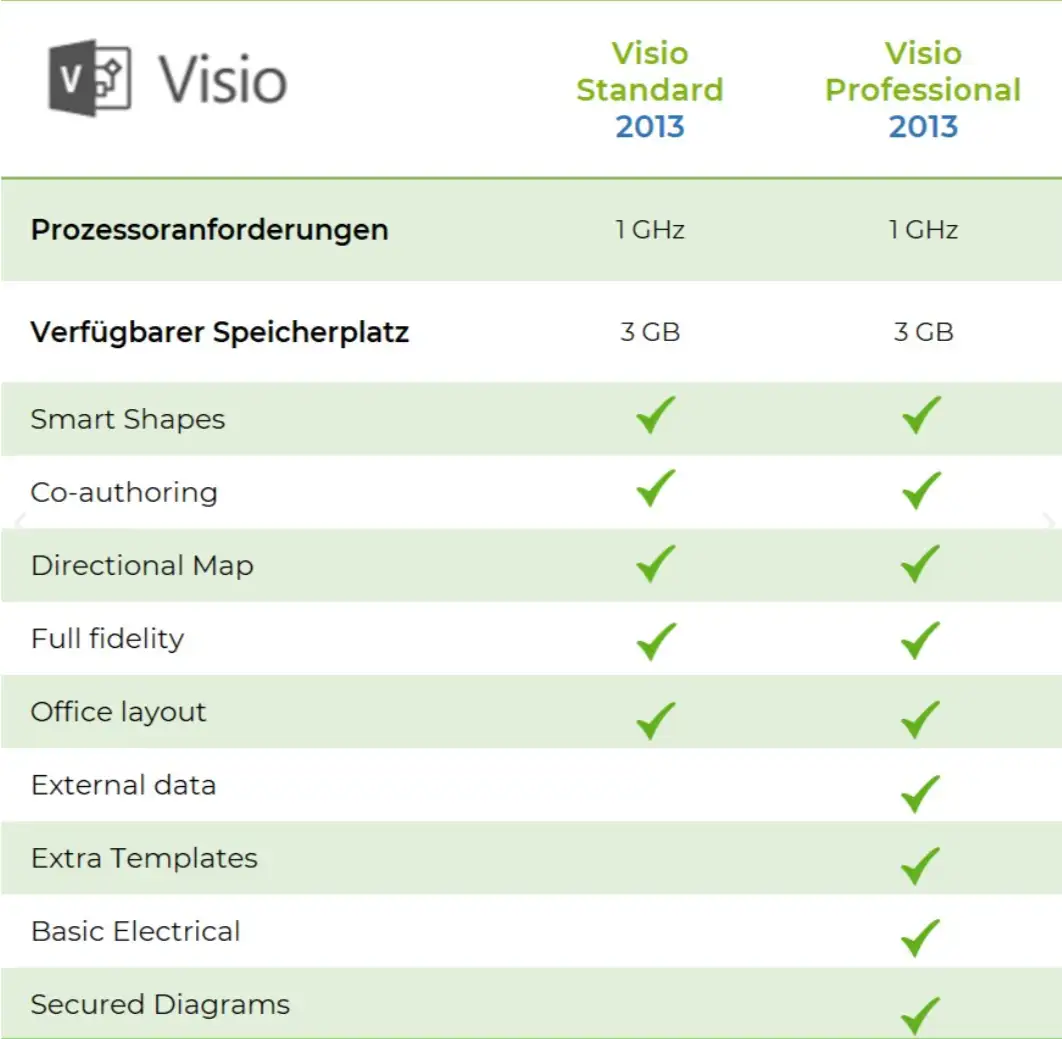Click the Secured Diagrams feature label
The width and height of the screenshot is (1062, 1039).
click(160, 1005)
